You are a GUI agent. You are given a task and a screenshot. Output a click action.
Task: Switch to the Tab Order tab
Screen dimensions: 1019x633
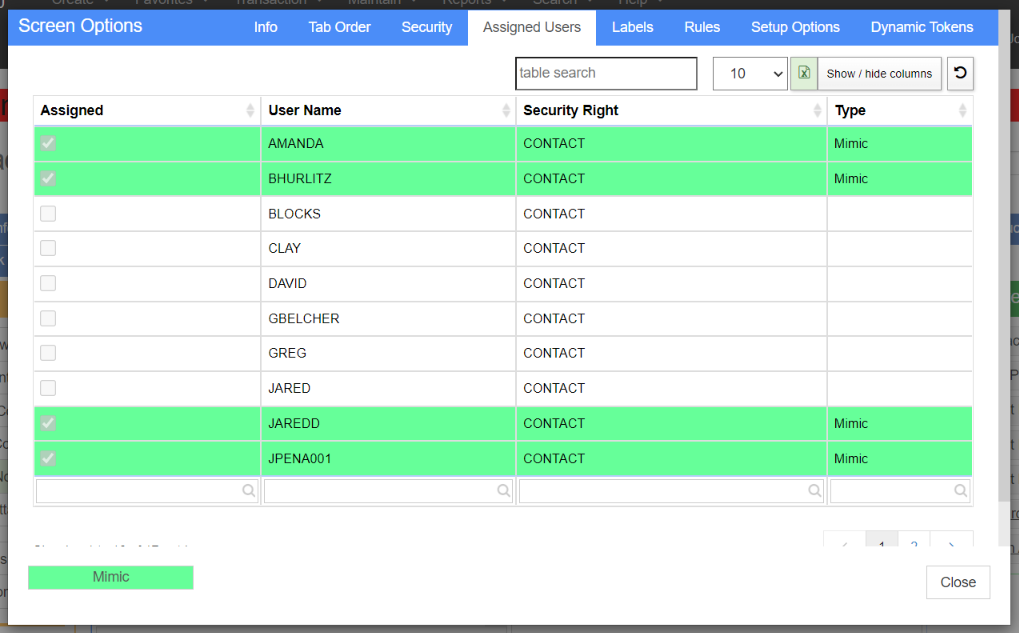(339, 27)
